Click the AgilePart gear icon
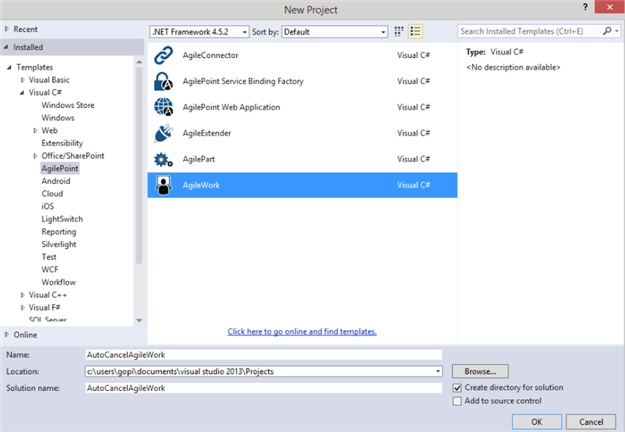 pos(163,159)
